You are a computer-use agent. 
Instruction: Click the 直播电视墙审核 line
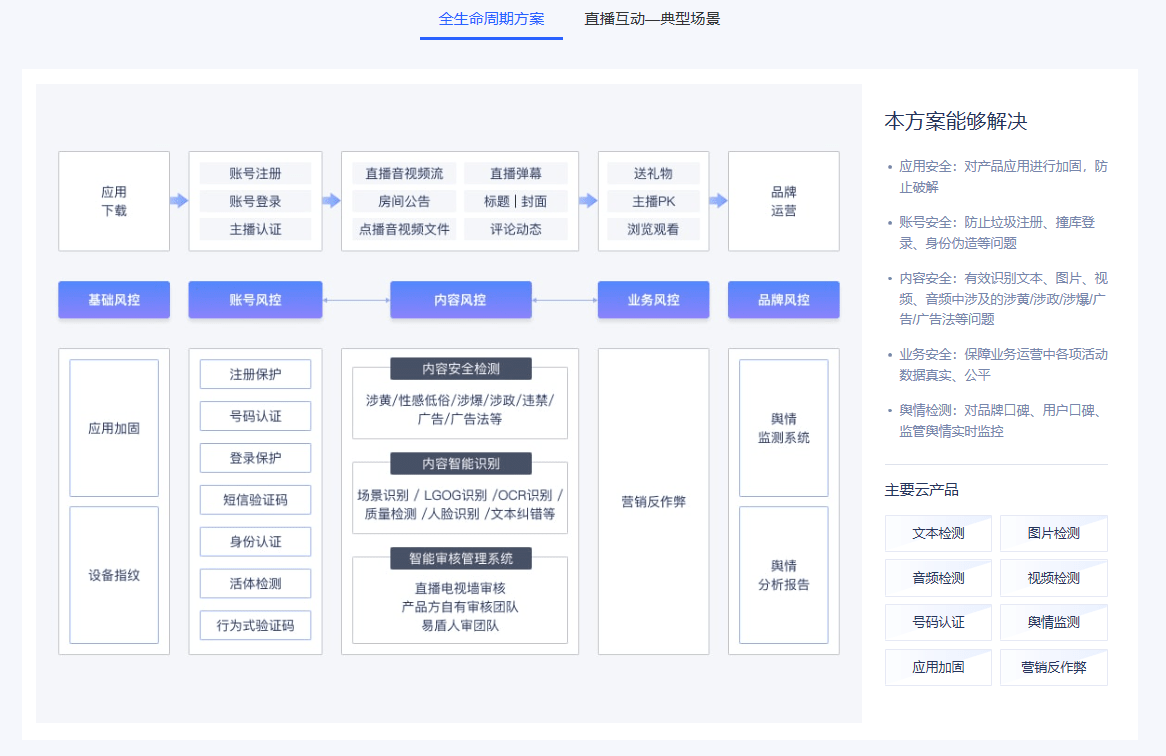tap(460, 588)
